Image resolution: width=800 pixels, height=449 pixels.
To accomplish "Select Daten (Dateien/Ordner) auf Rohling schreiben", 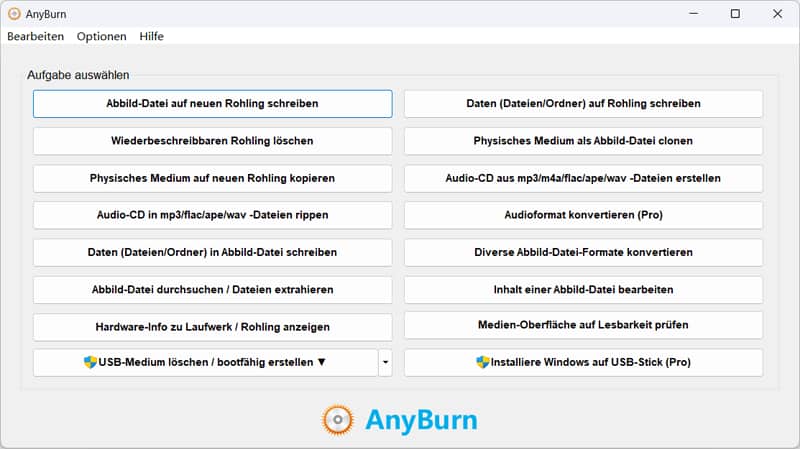I will pos(583,104).
